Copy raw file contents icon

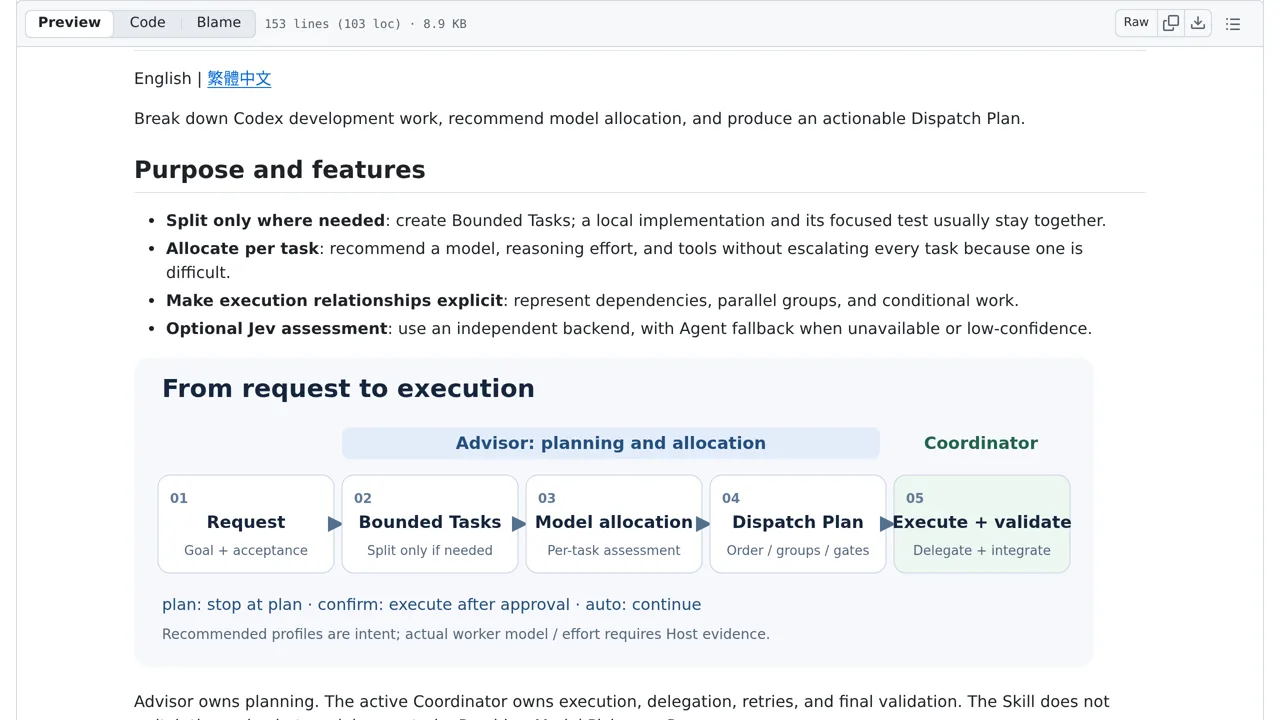pos(1171,23)
